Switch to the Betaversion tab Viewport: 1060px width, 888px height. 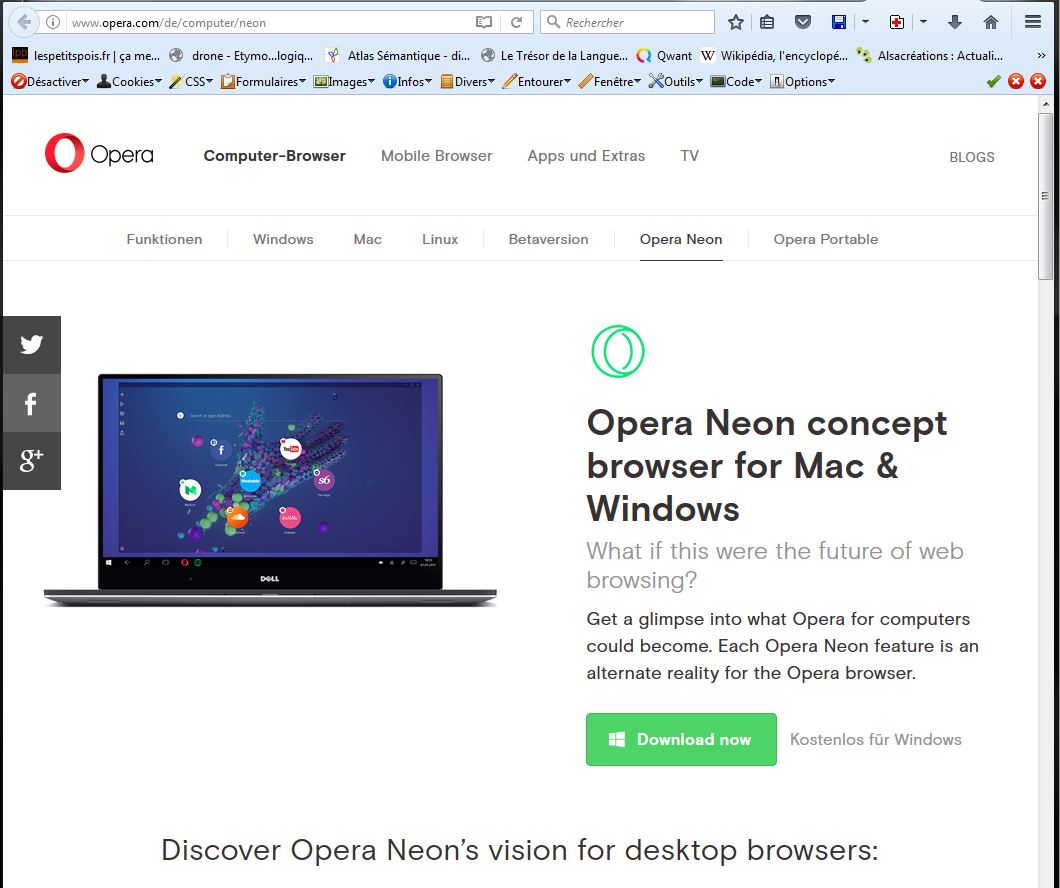(x=548, y=239)
